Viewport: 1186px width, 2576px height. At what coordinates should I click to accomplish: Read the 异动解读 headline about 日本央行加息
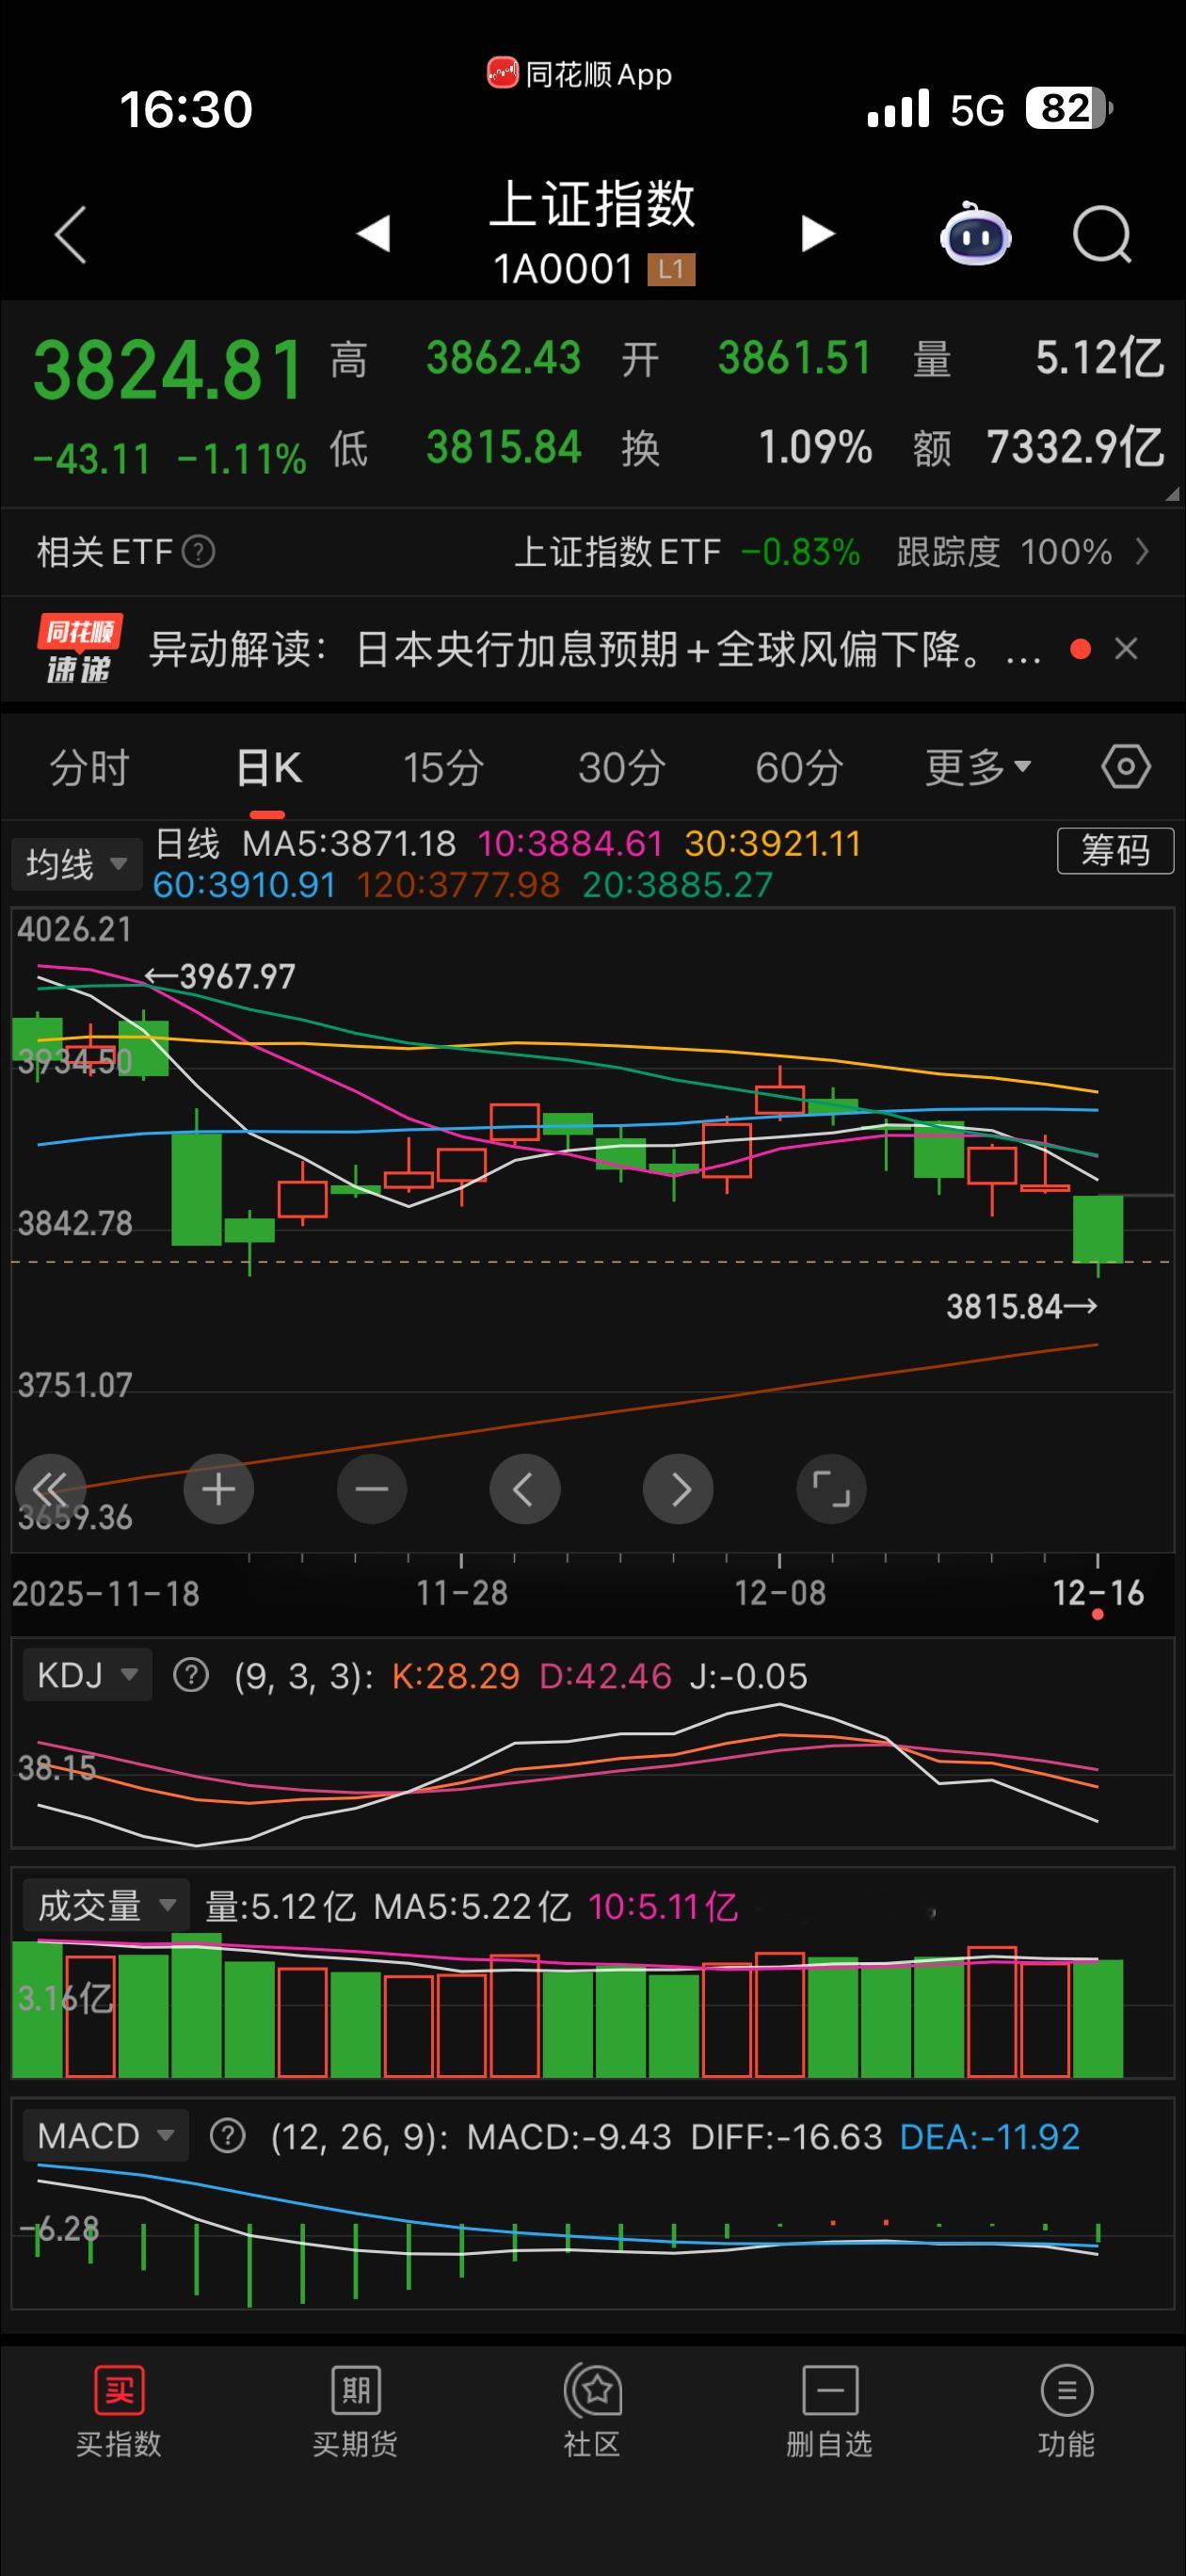[595, 649]
